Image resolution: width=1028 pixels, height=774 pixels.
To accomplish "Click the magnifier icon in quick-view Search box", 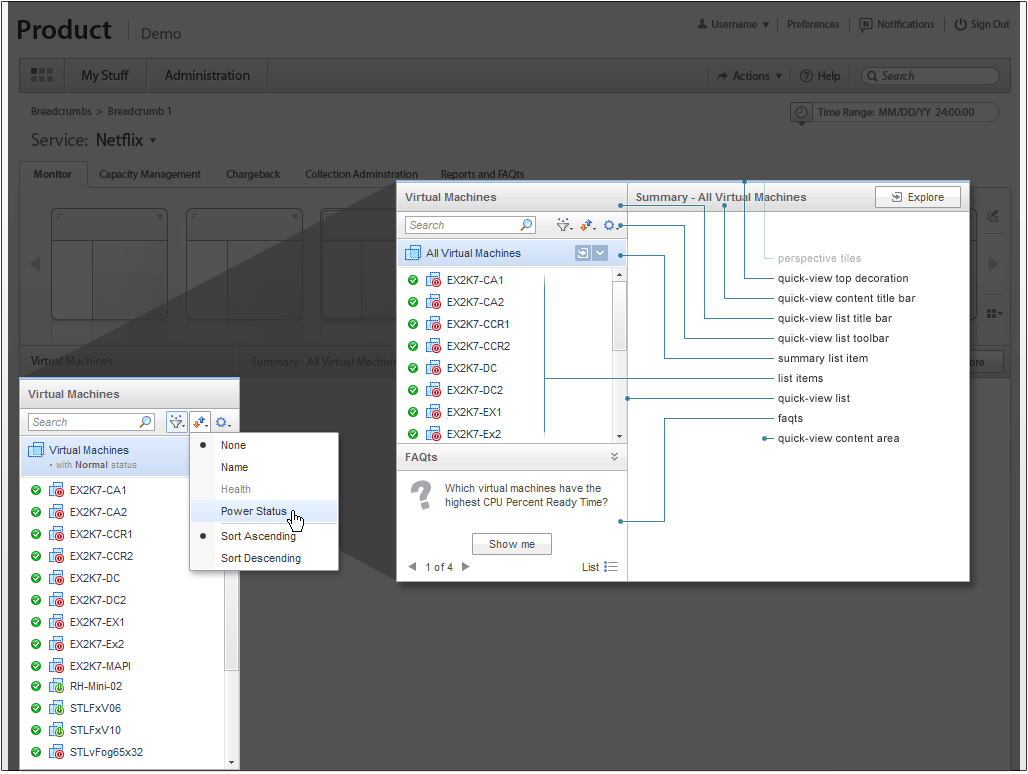I will pos(526,225).
